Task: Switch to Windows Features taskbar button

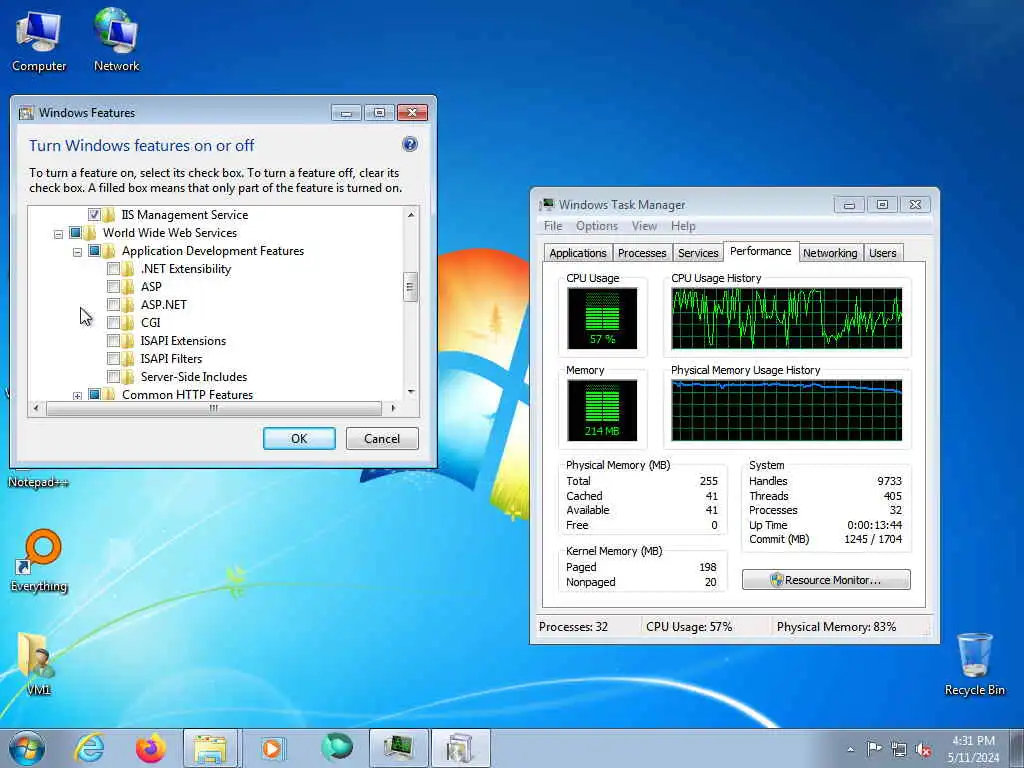Action: 460,748
